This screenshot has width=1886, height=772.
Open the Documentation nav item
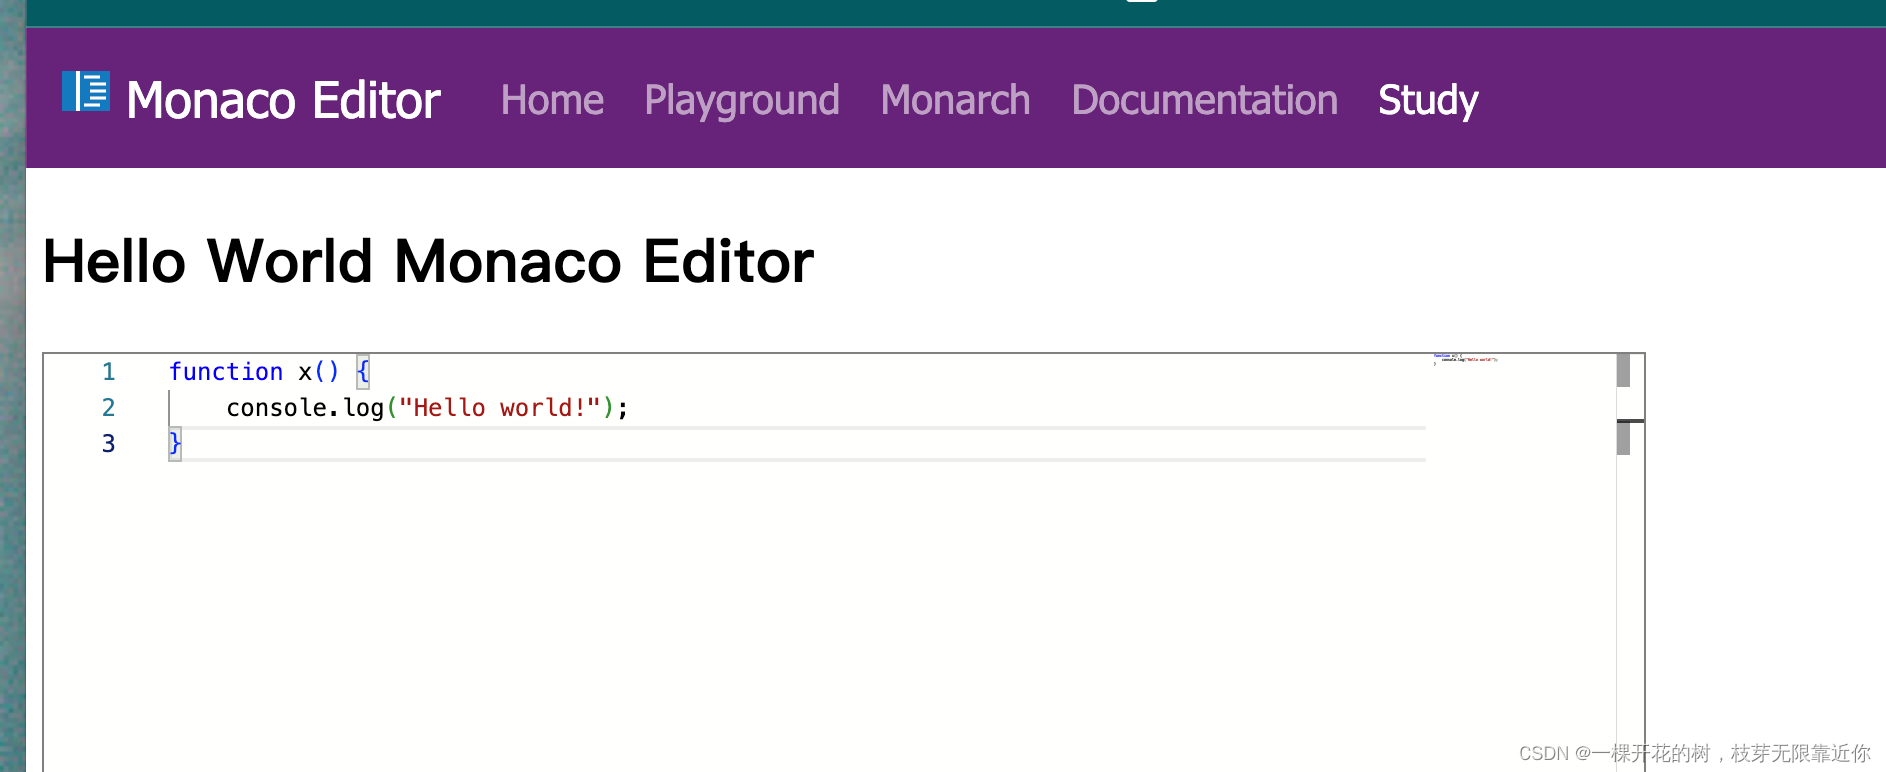pos(1204,100)
